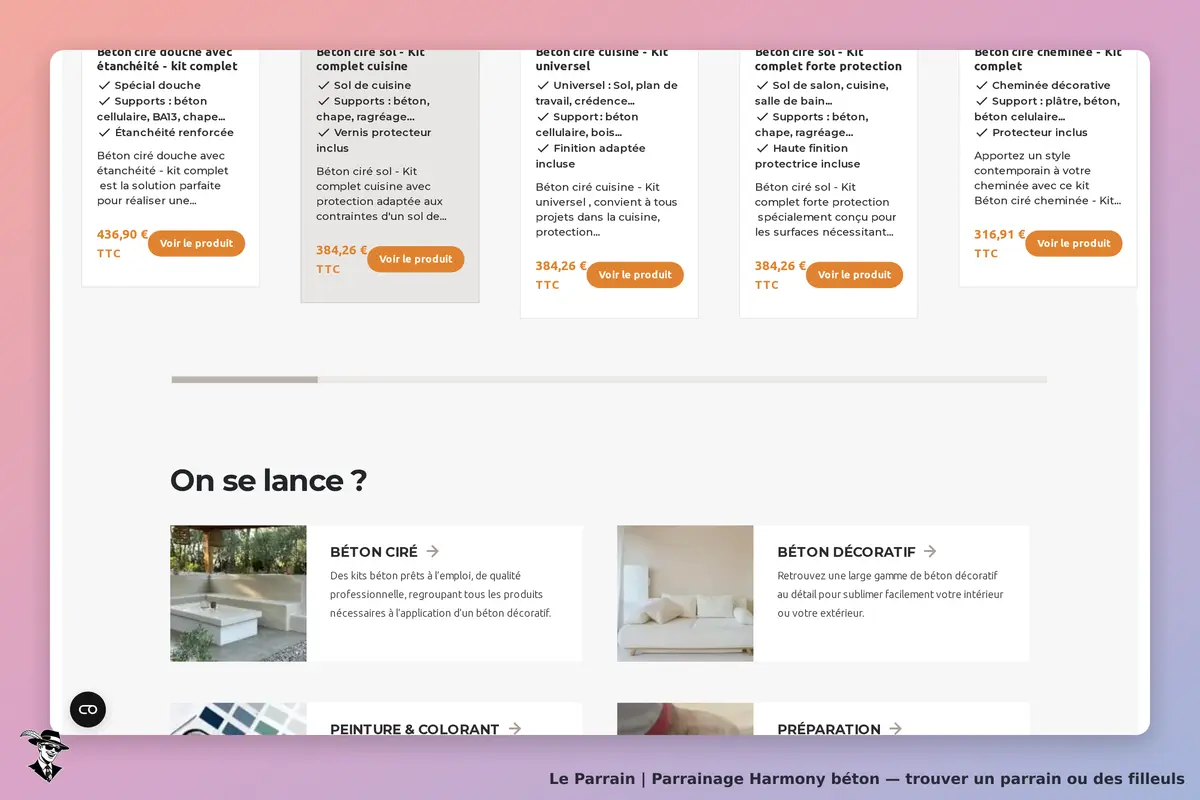The width and height of the screenshot is (1200, 800).
Task: Click 'Voir le produit' for the 316,91 € cheminée kit
Action: click(1074, 243)
